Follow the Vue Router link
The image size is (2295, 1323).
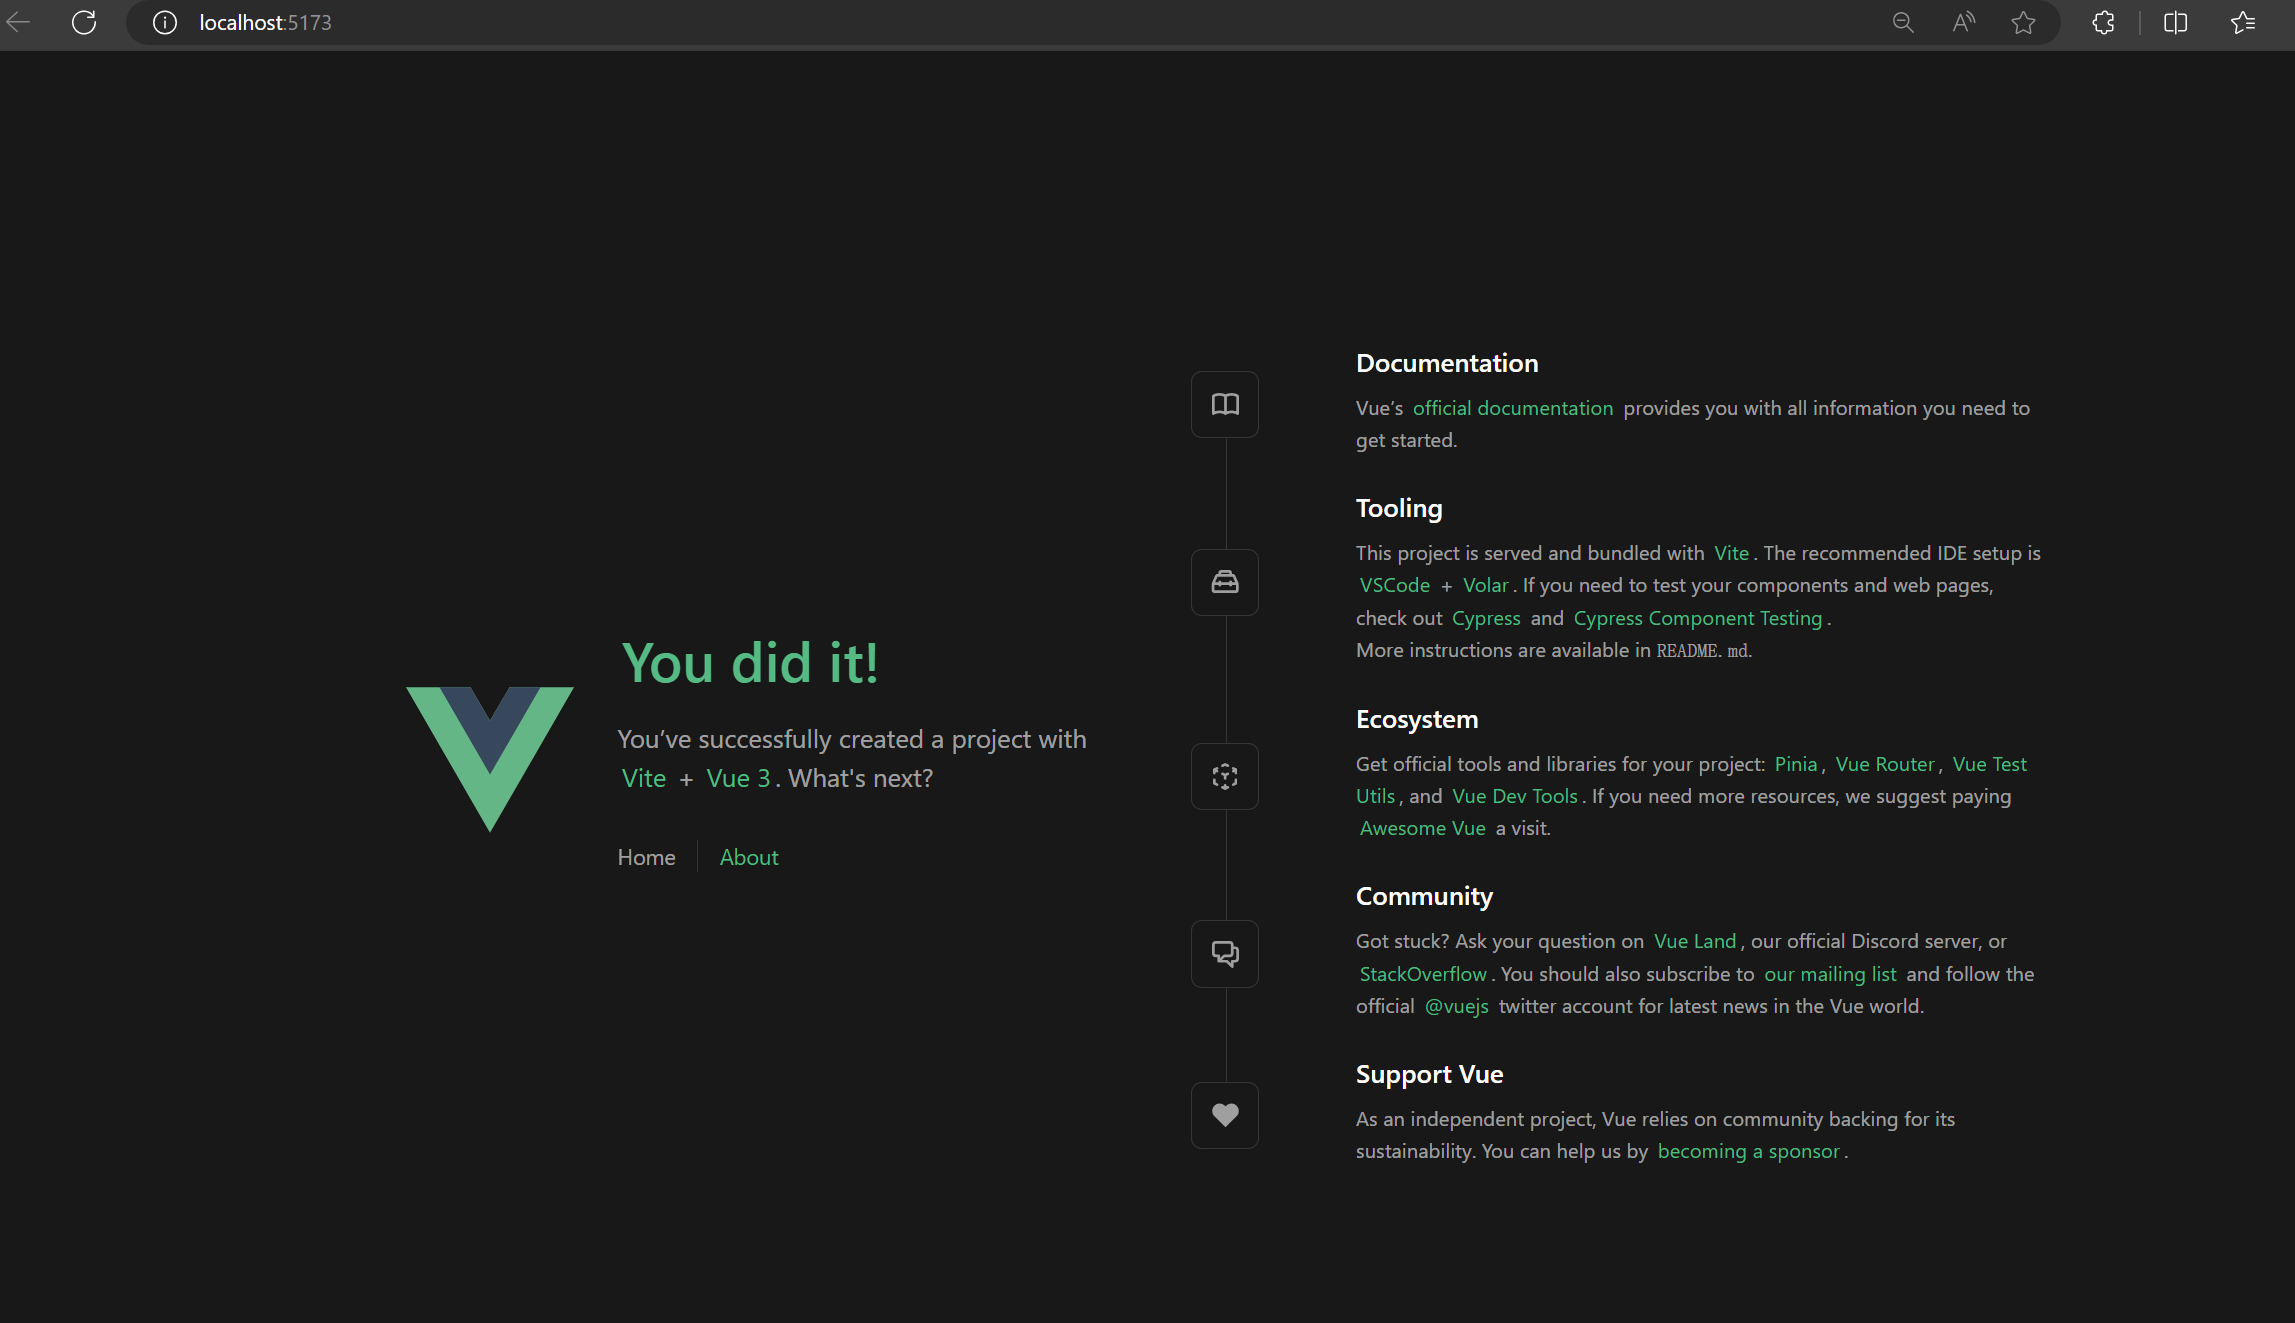pos(1884,764)
